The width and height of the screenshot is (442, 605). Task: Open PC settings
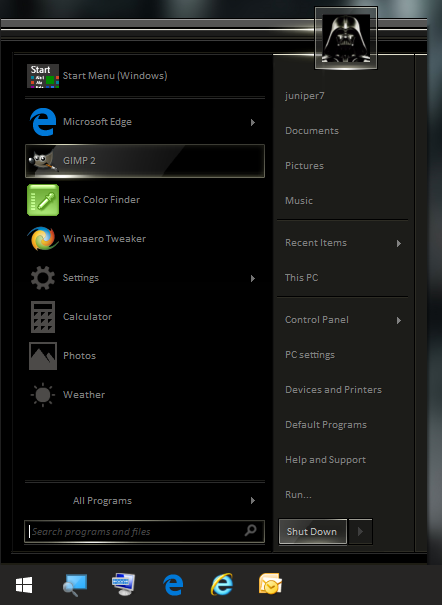tap(310, 355)
